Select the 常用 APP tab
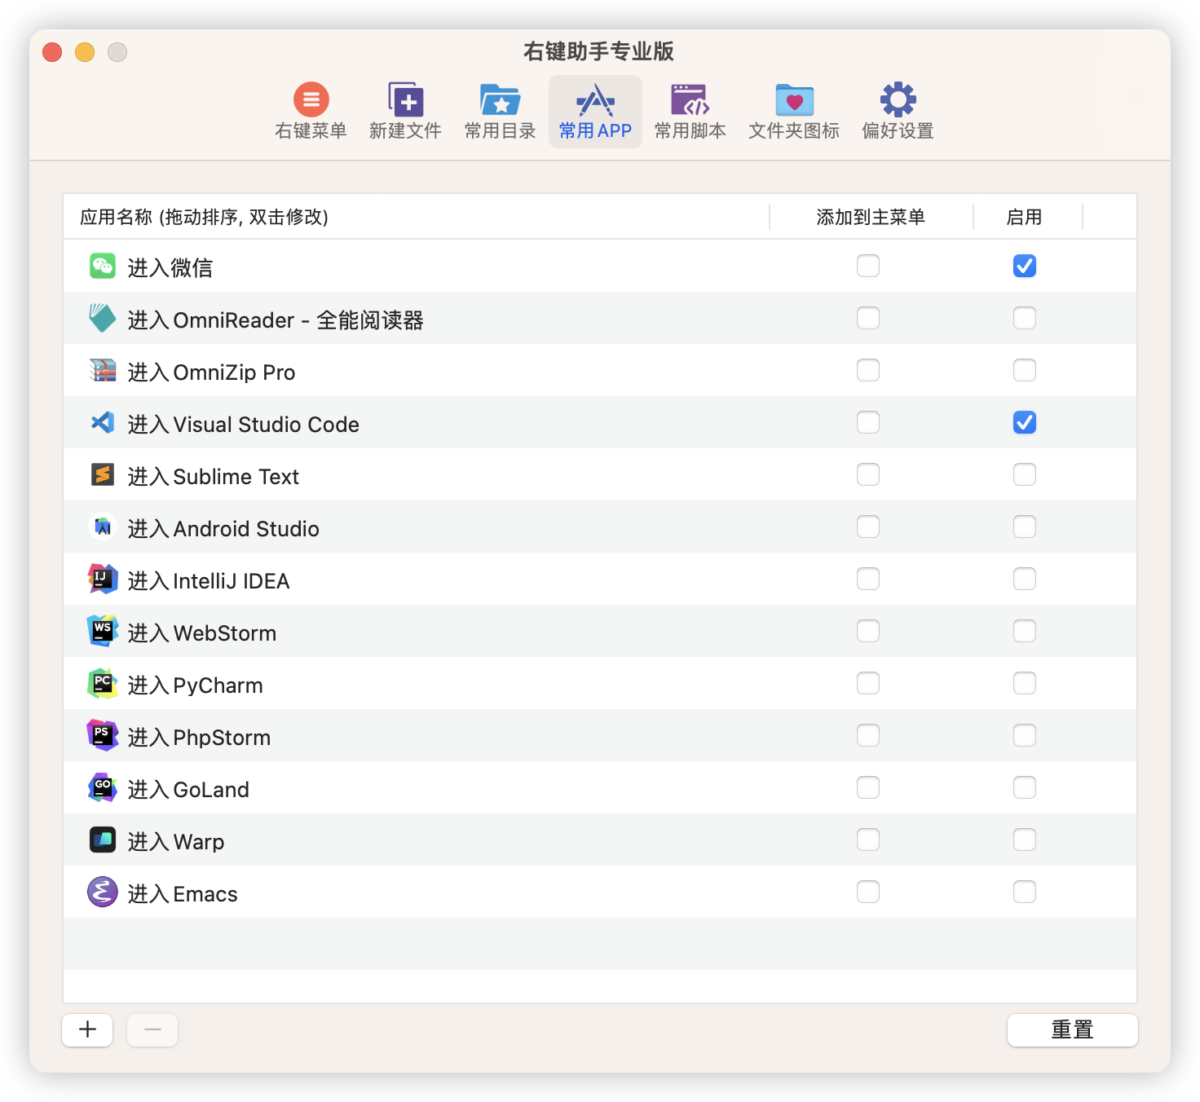This screenshot has height=1102, width=1200. tap(595, 111)
